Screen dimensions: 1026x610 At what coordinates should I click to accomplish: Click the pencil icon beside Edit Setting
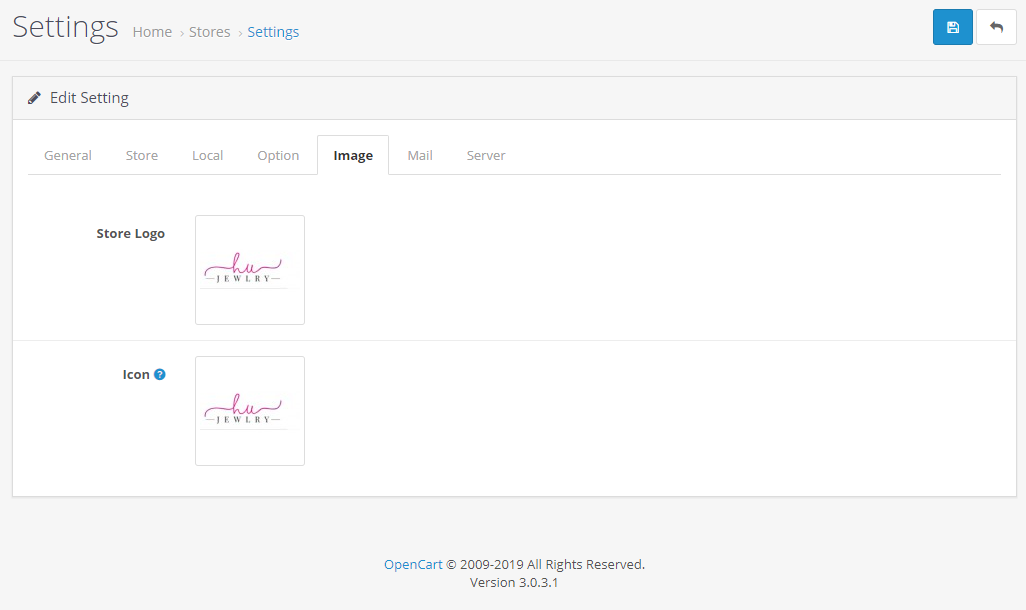tap(34, 98)
